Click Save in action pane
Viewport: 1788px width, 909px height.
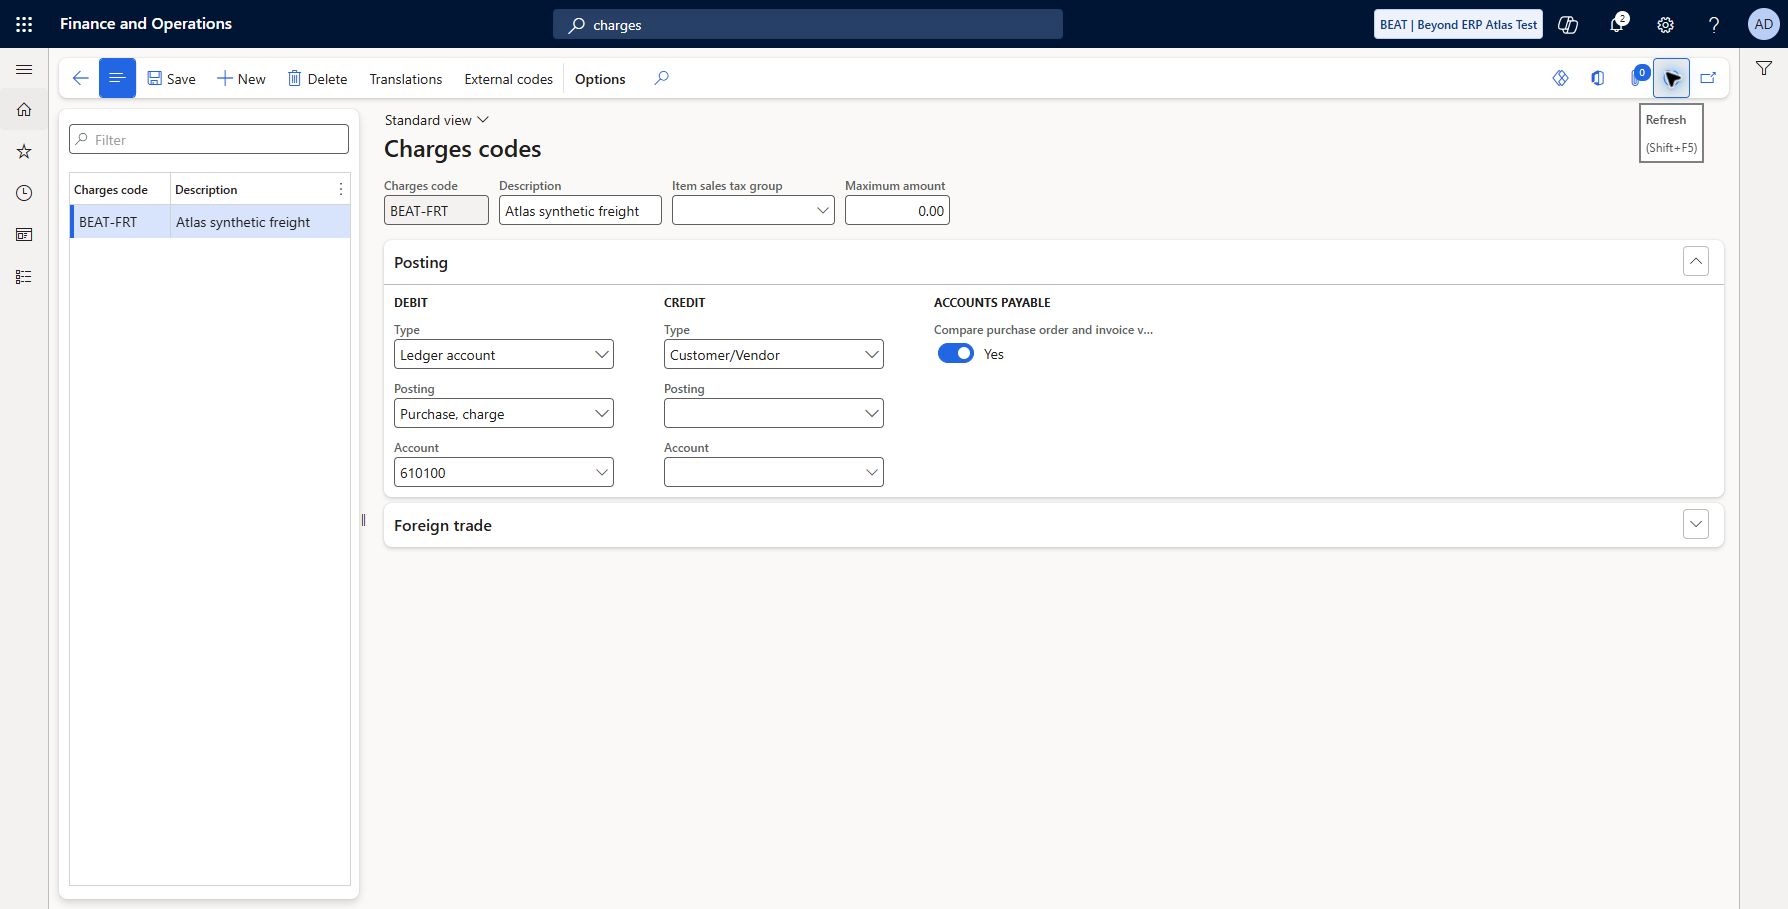[172, 79]
